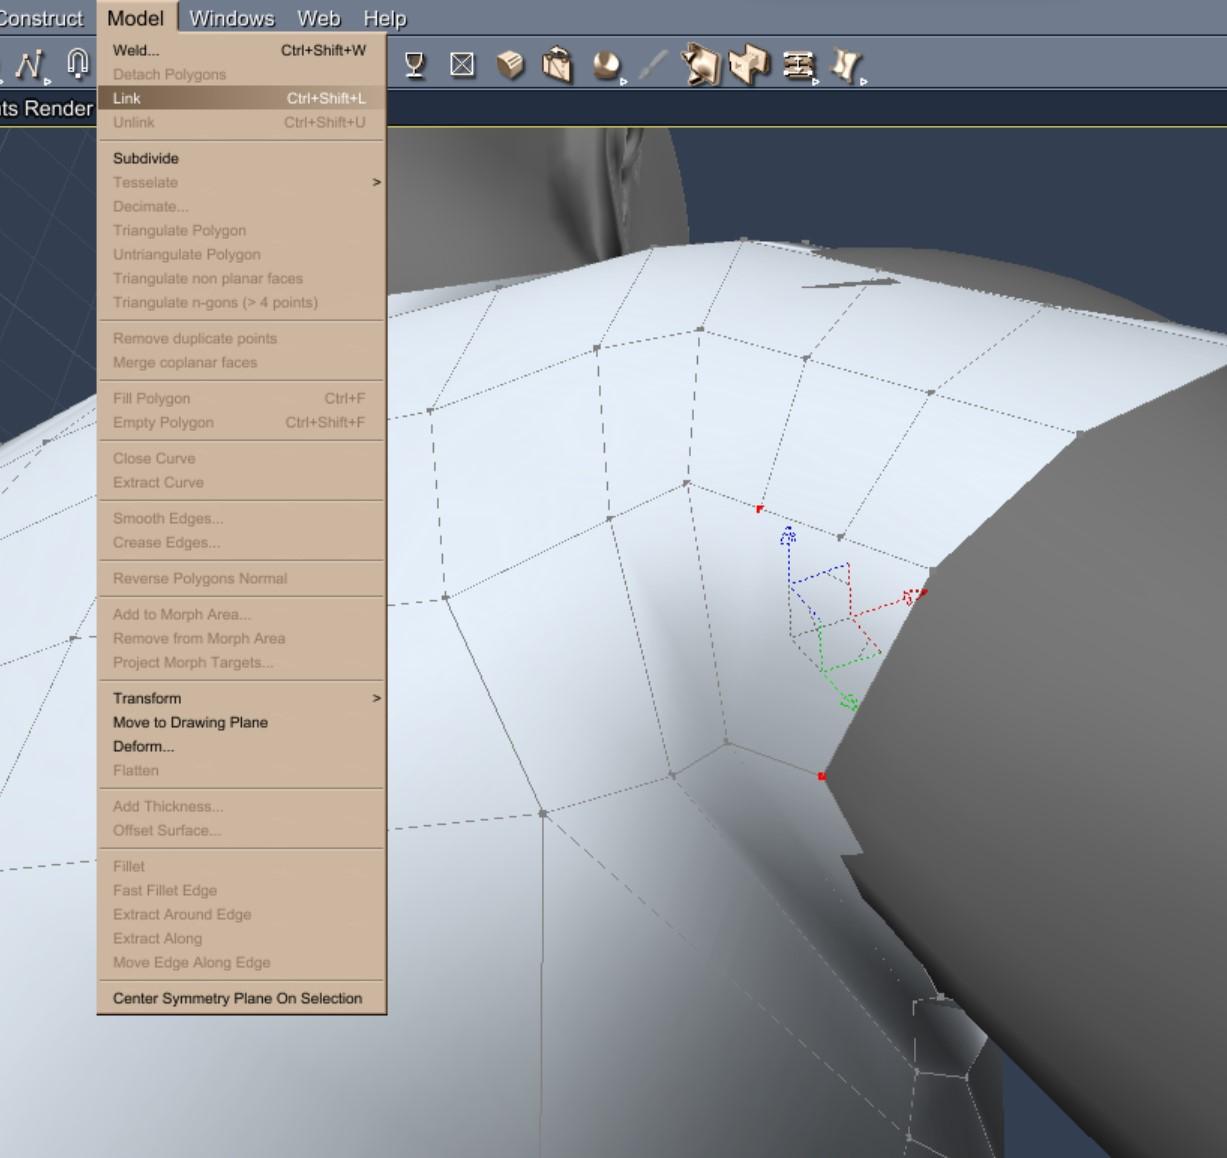Image resolution: width=1227 pixels, height=1158 pixels.
Task: Select the polyline drawing tool icon
Action: [28, 65]
